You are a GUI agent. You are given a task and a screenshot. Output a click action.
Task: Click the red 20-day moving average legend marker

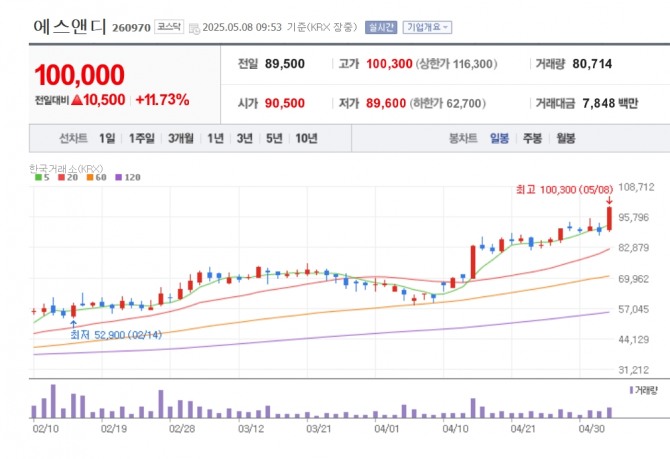62,177
